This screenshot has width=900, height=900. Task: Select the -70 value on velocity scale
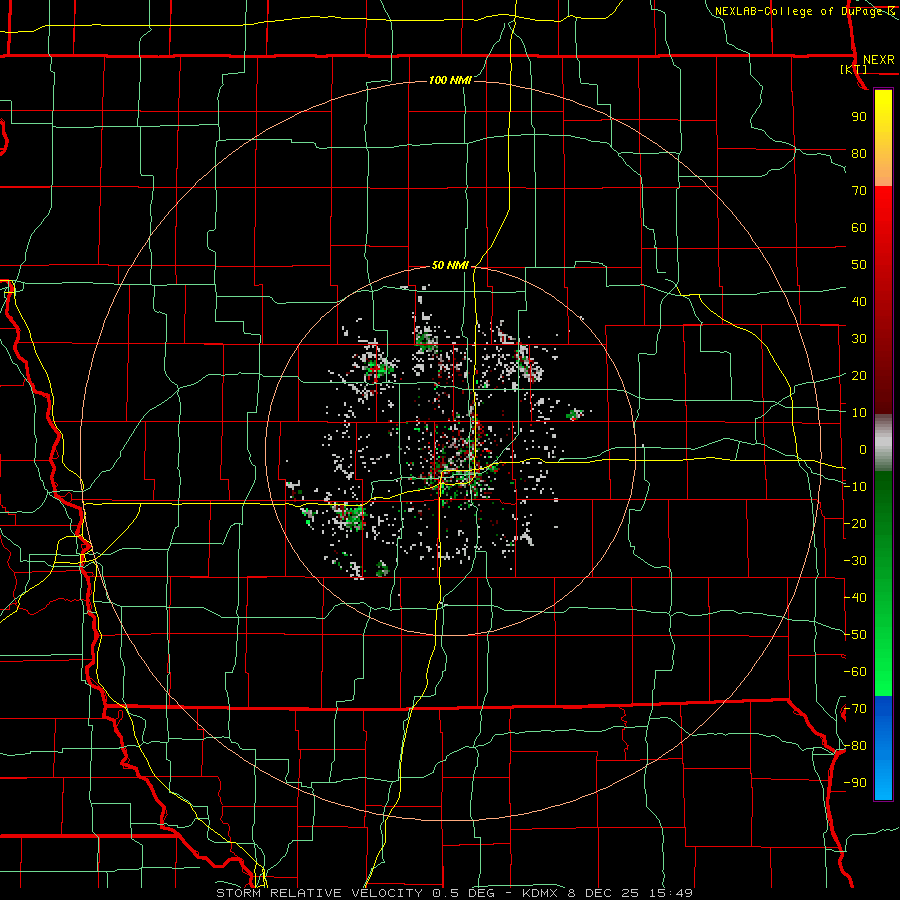tap(855, 709)
